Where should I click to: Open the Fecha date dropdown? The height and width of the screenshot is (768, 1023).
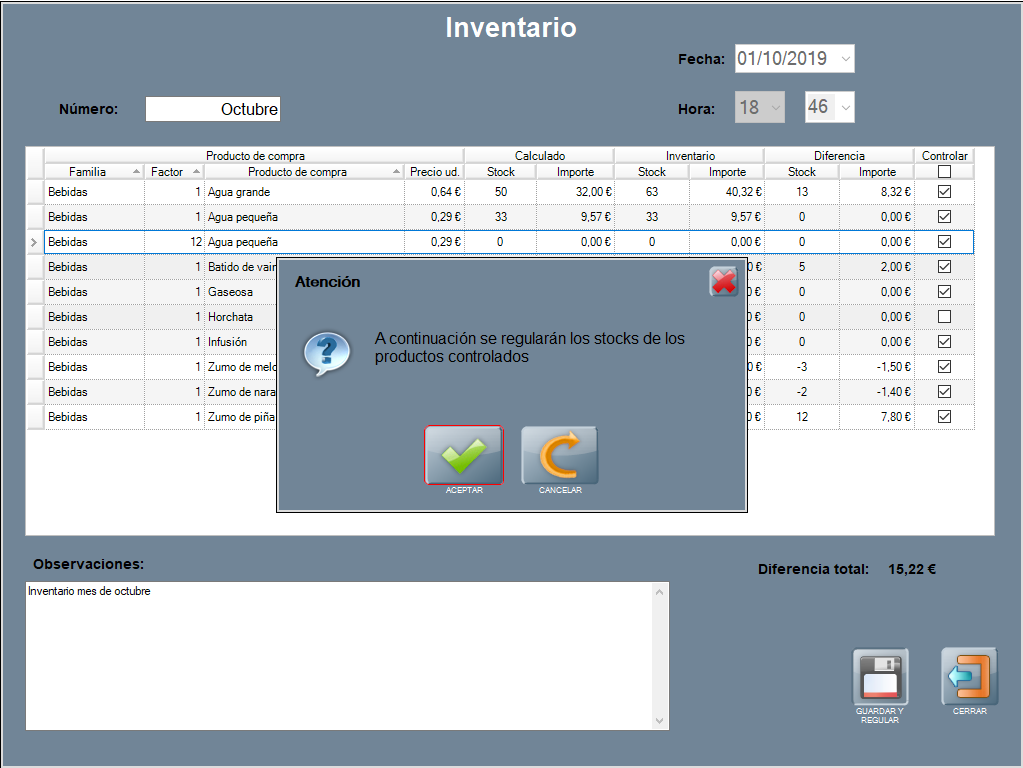(846, 59)
